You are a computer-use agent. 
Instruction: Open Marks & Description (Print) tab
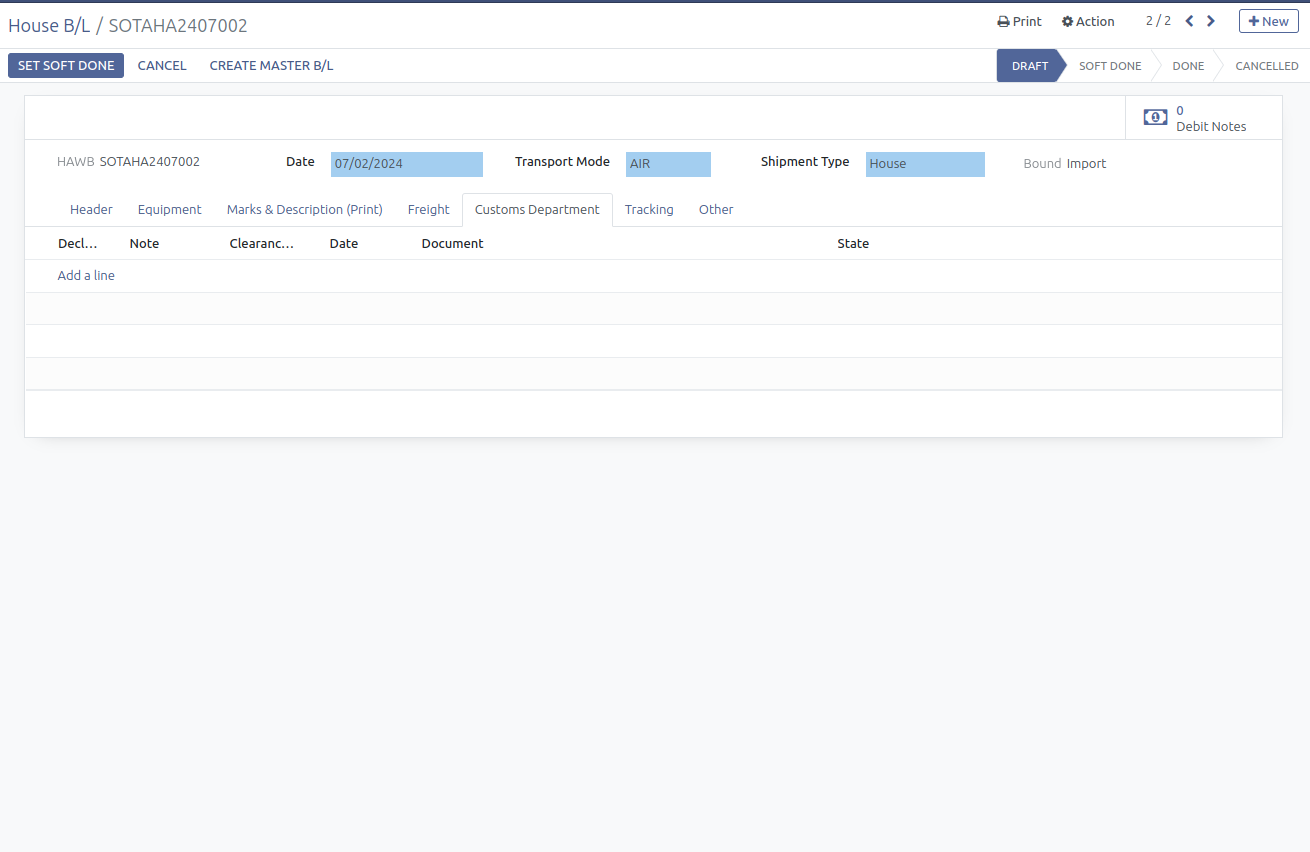pos(304,210)
